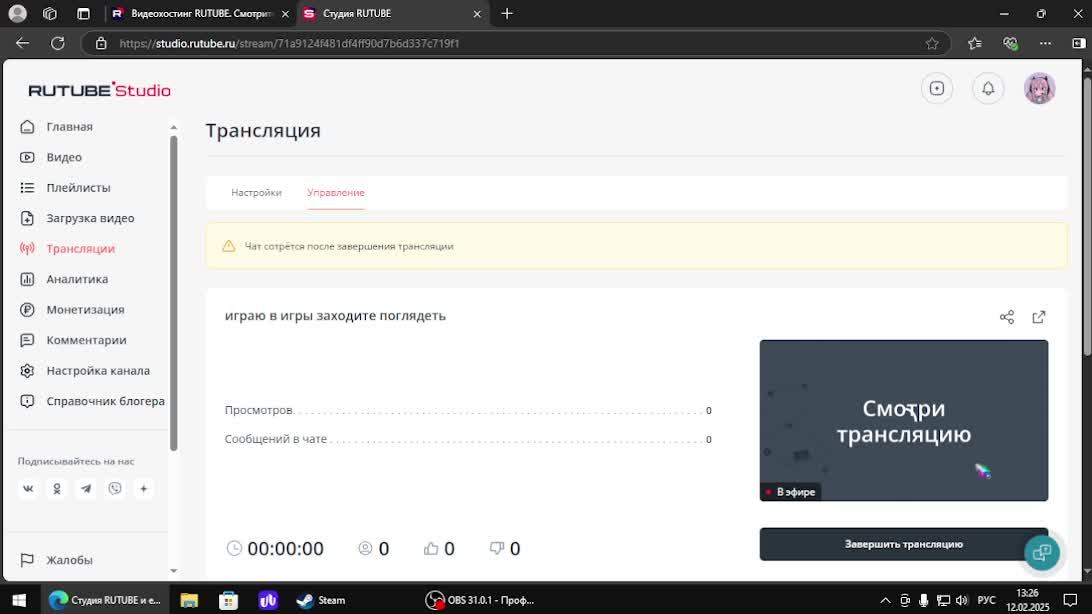Click the add video icon in header
The image size is (1092, 614).
[x=937, y=88]
